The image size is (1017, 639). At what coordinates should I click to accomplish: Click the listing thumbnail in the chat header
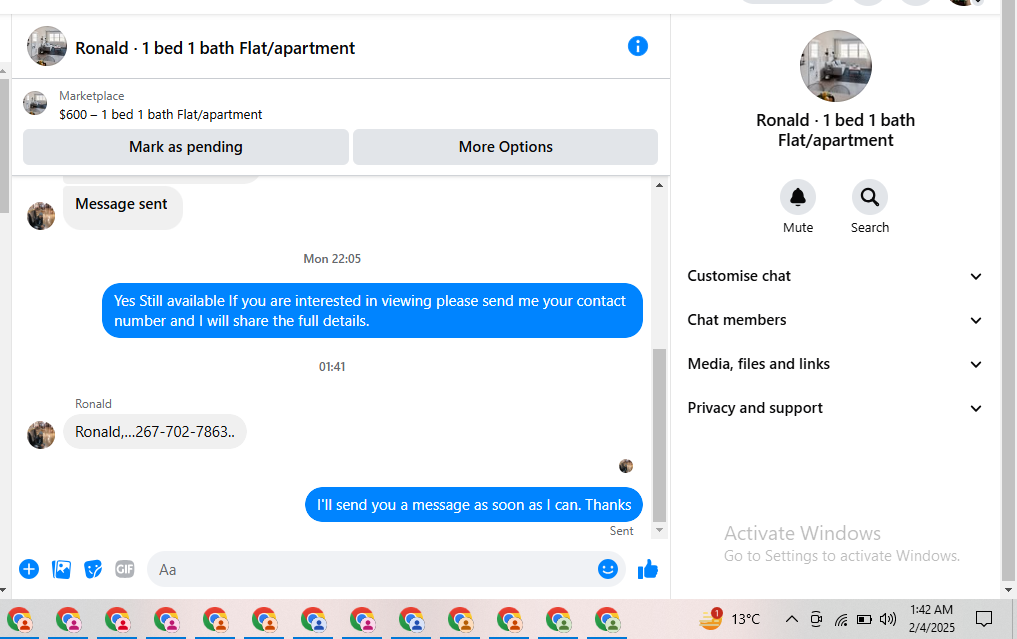click(x=47, y=46)
